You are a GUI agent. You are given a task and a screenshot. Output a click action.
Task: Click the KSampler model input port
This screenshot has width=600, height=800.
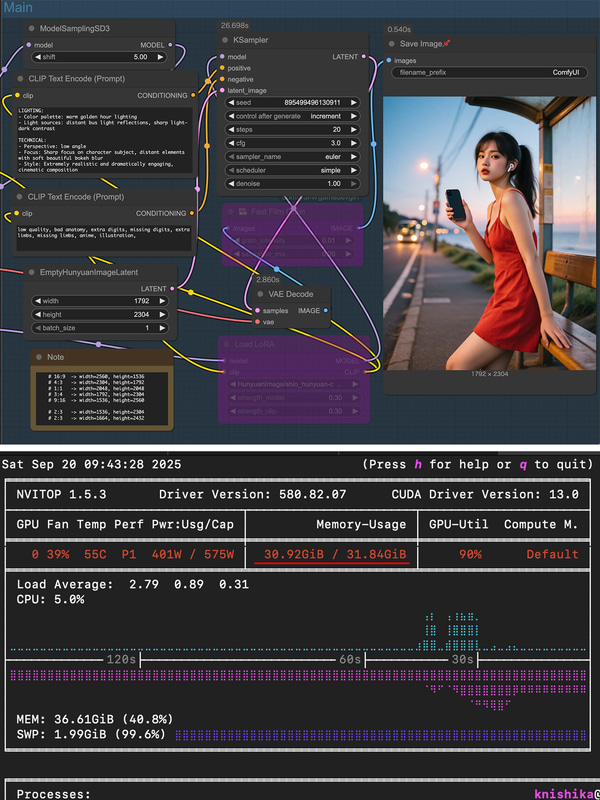[x=222, y=57]
